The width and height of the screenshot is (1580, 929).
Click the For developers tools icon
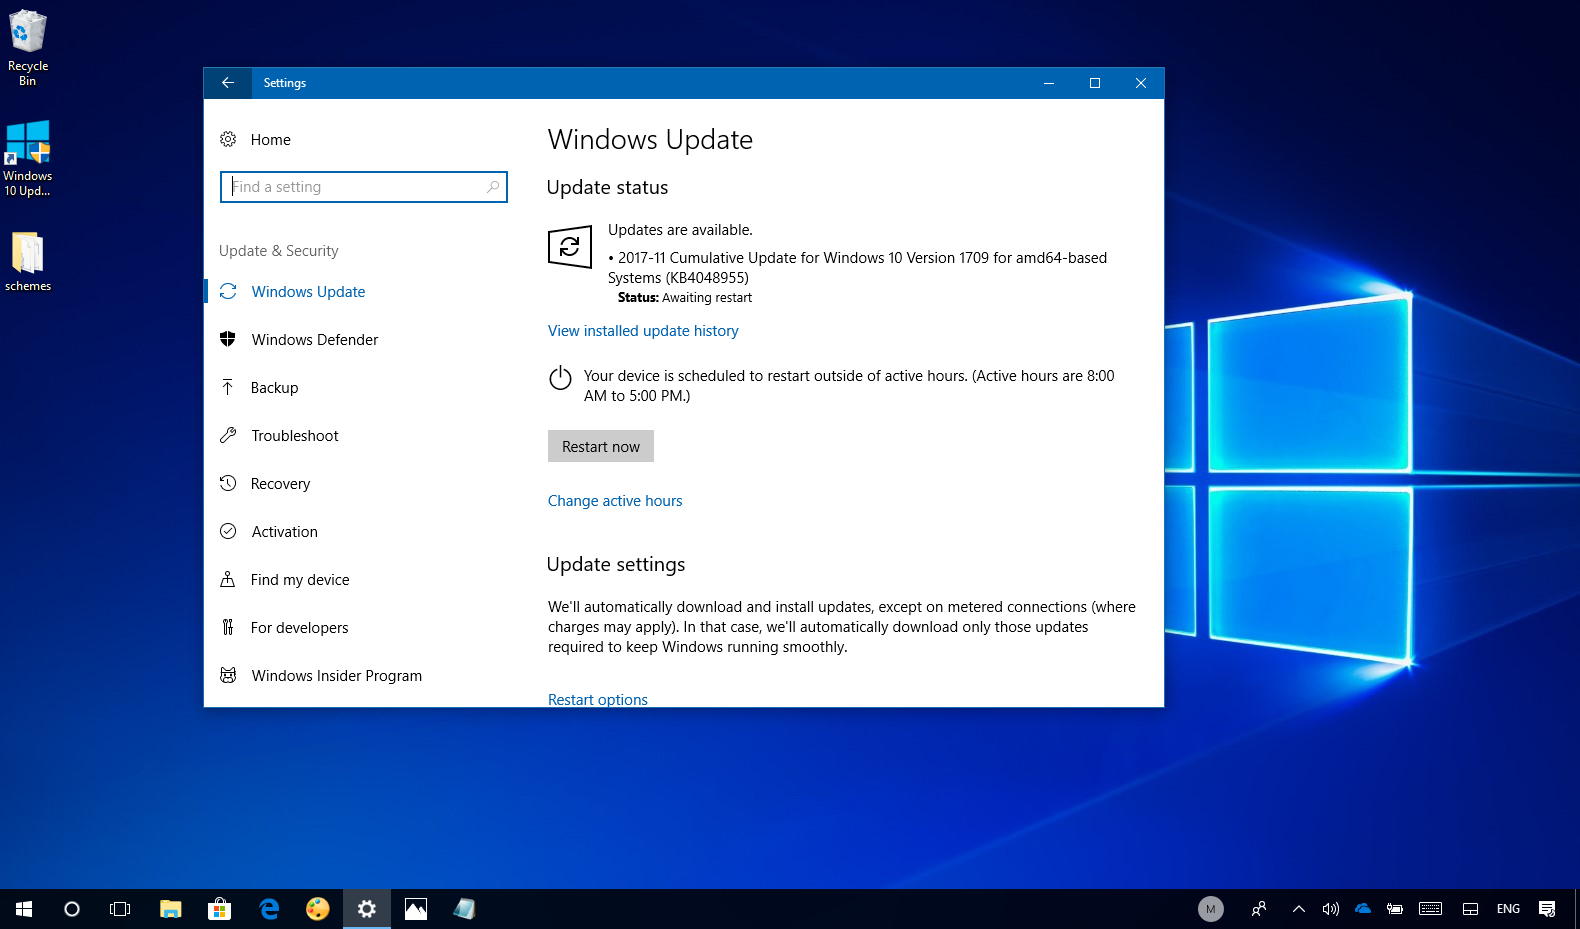click(x=228, y=627)
